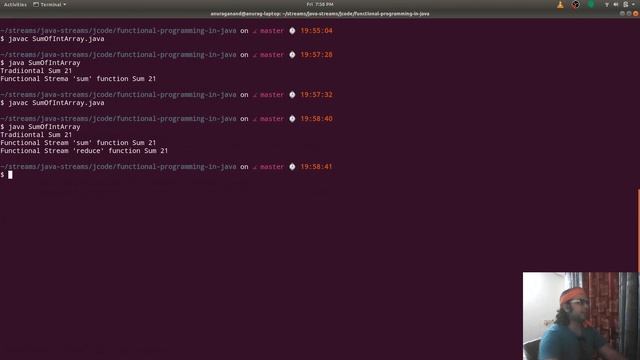Click the path on the 19:57:32 prompt line
Image resolution: width=640 pixels, height=360 pixels.
[118, 95]
